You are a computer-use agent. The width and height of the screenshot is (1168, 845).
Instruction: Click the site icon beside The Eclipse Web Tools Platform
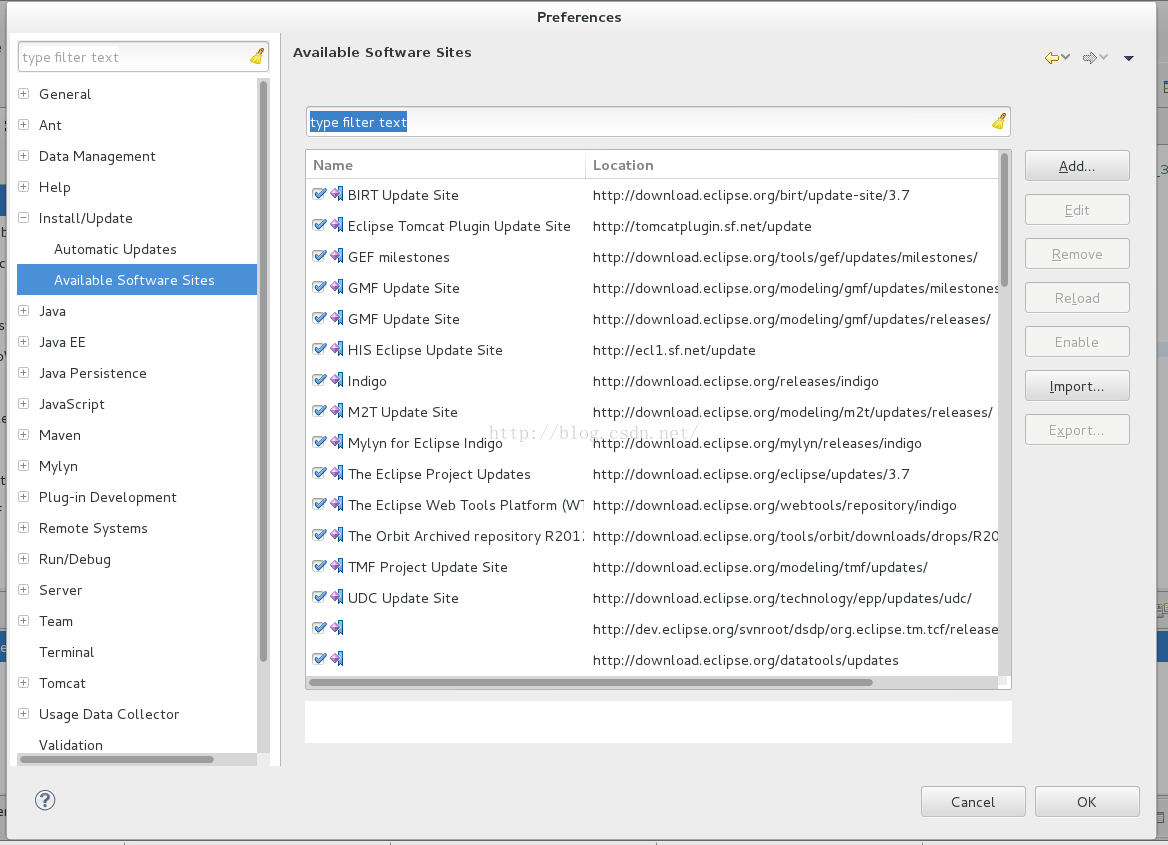[x=337, y=504]
